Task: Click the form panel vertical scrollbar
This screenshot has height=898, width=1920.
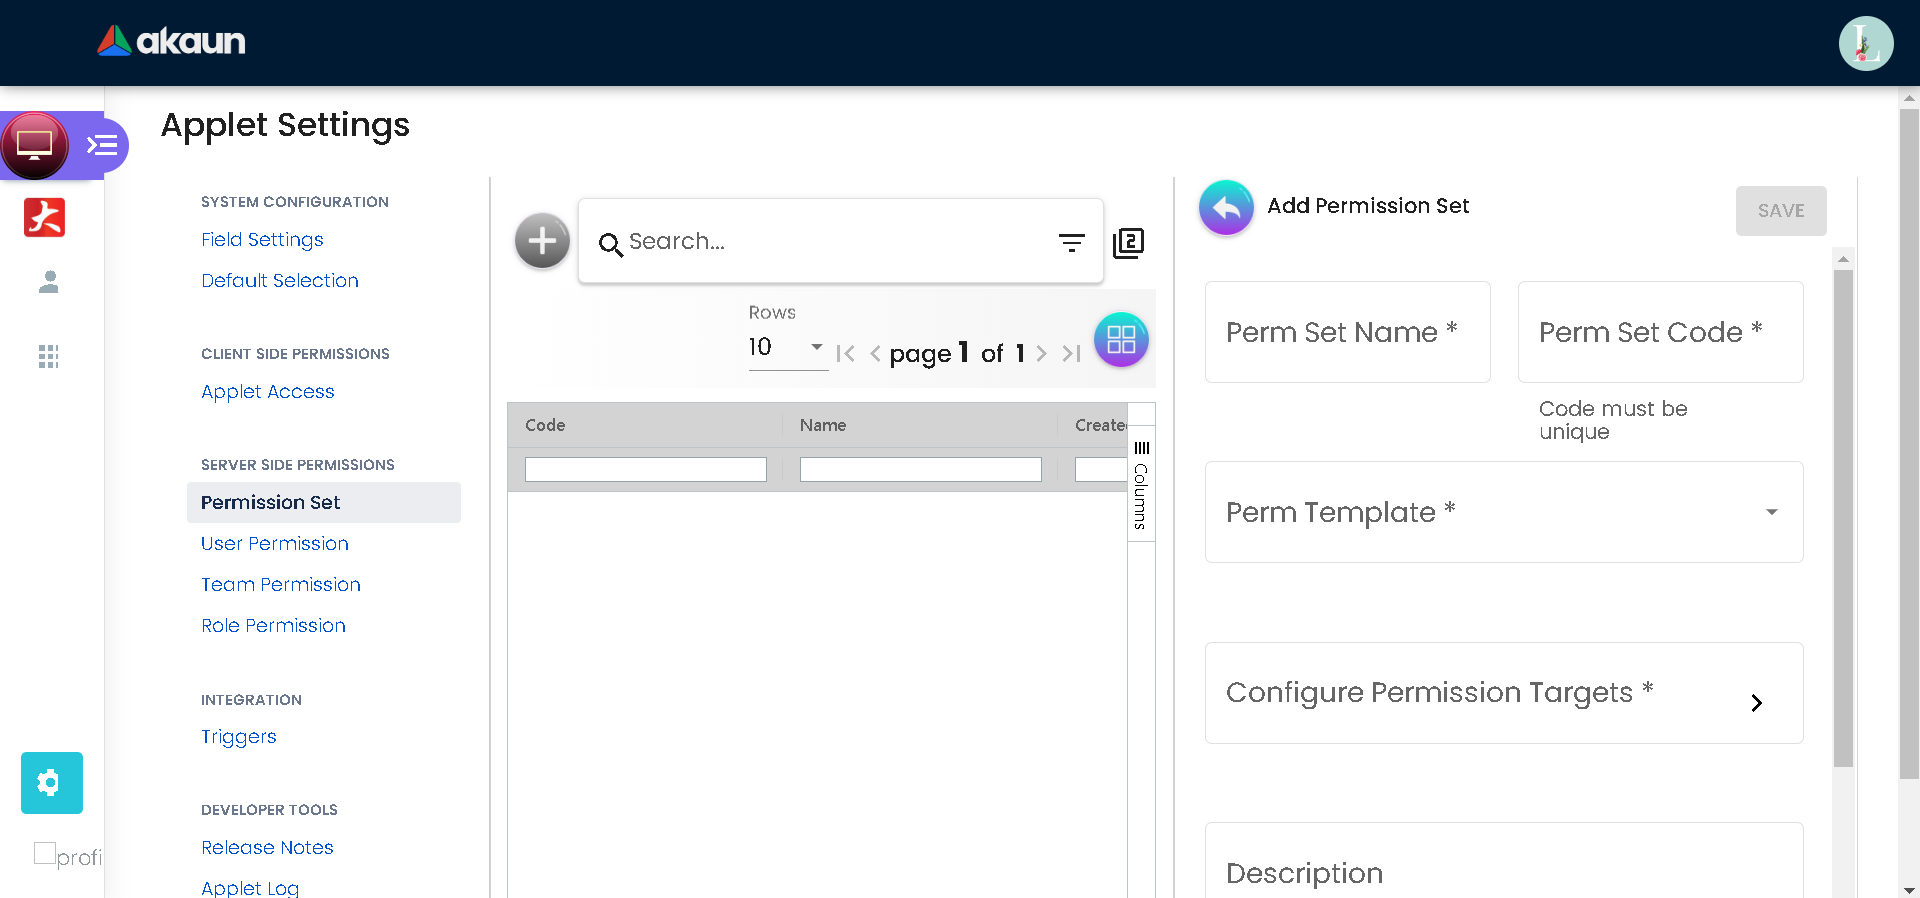Action: [1843, 518]
